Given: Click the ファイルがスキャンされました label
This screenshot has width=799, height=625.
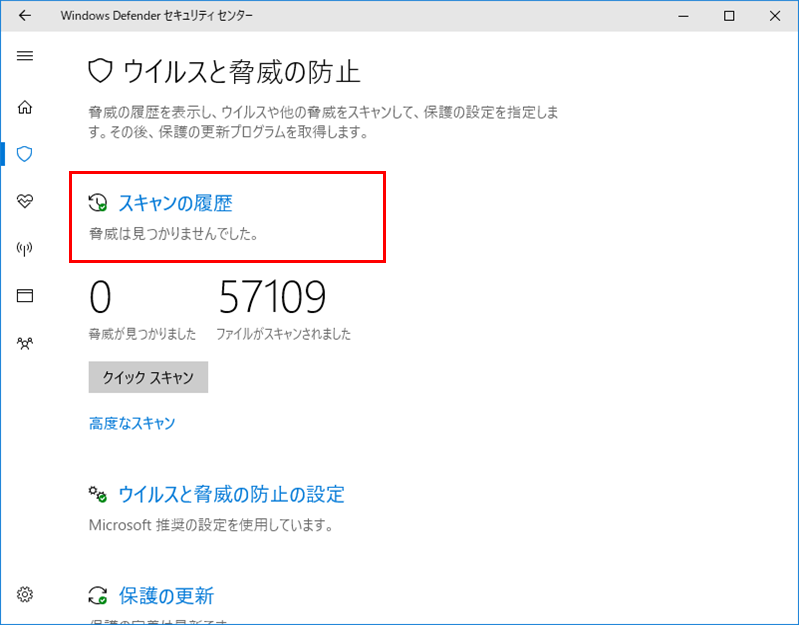Looking at the screenshot, I should click(283, 334).
